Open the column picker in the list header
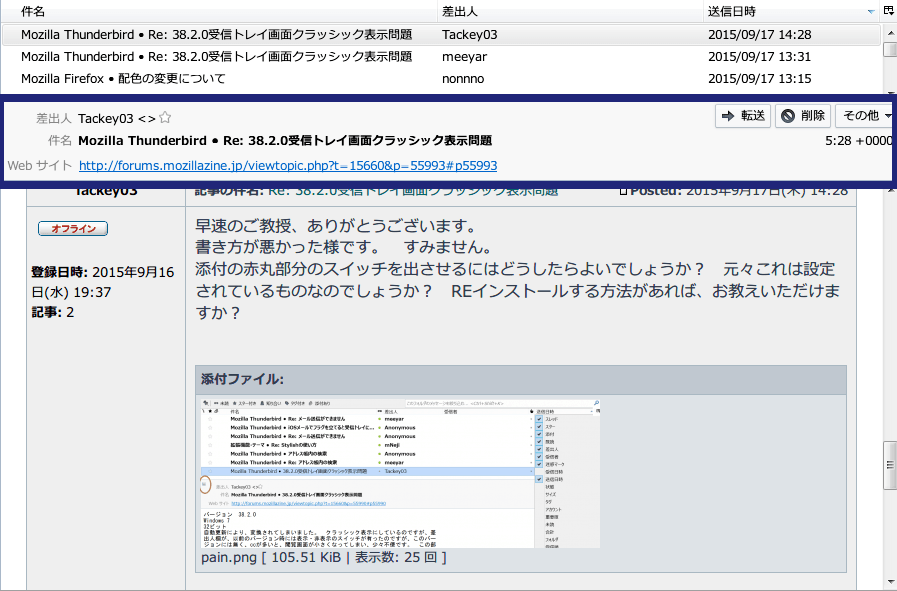897x591 pixels. click(889, 11)
